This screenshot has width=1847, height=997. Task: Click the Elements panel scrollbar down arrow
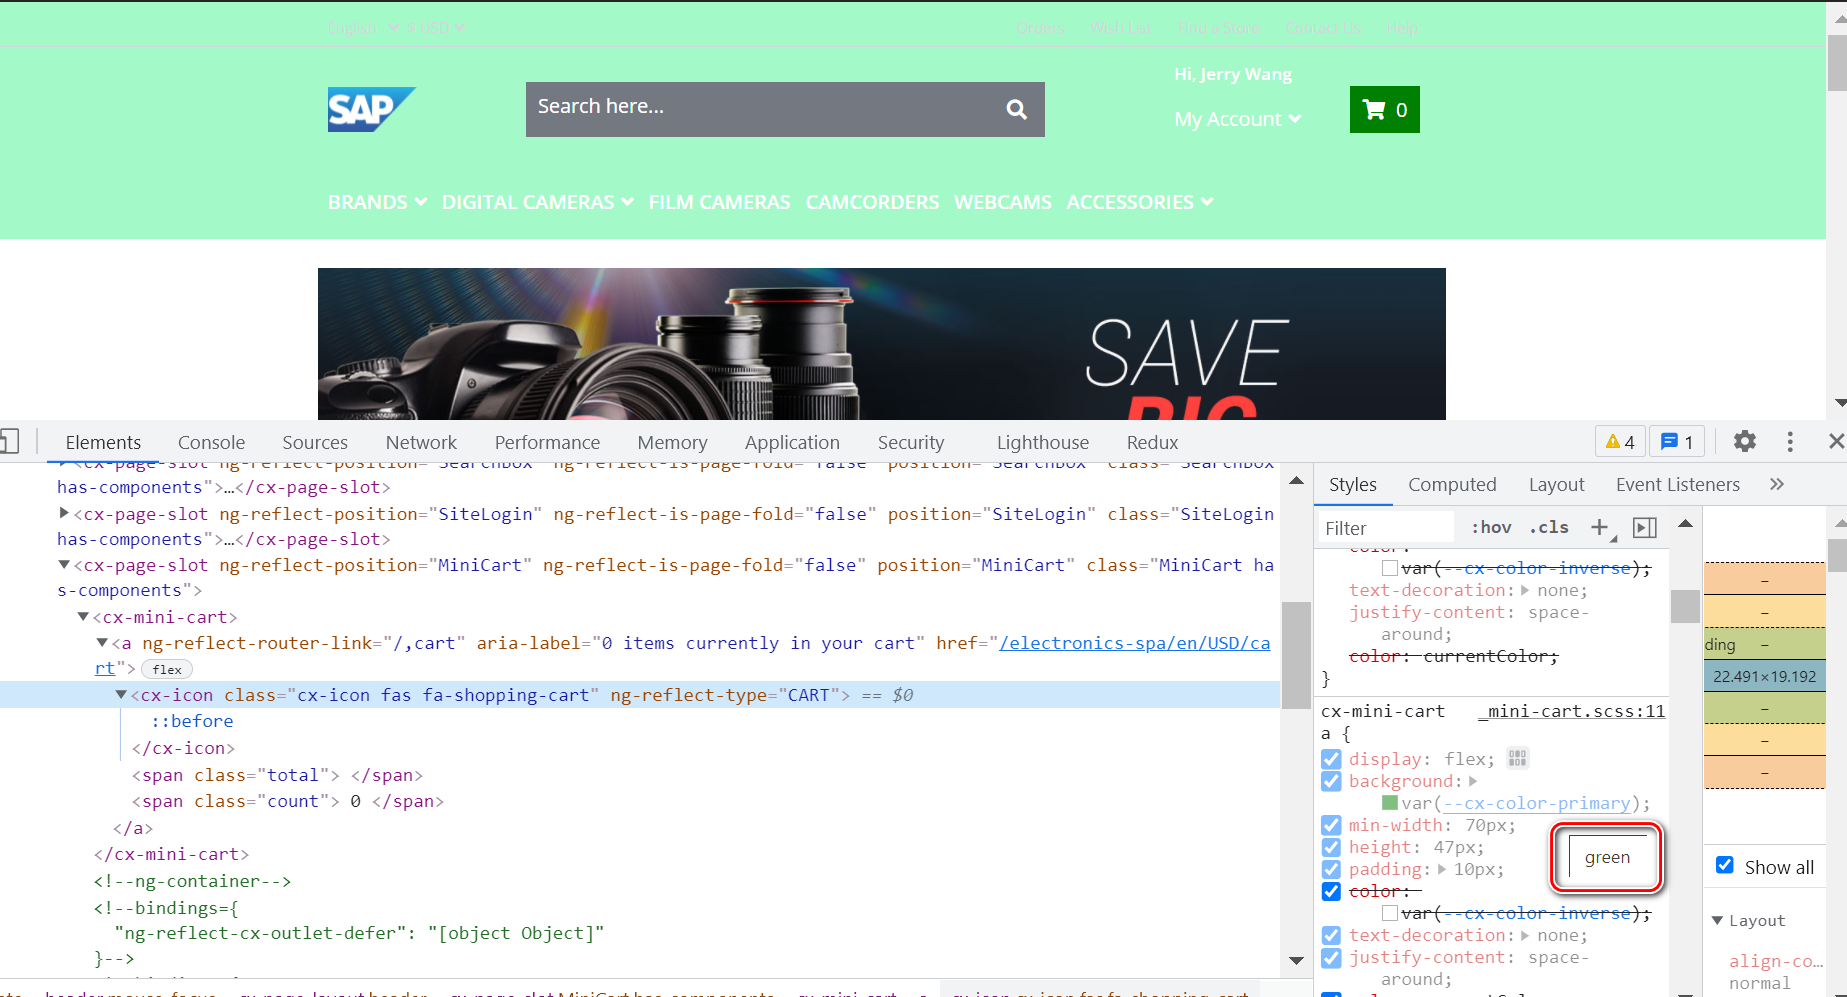[1296, 960]
